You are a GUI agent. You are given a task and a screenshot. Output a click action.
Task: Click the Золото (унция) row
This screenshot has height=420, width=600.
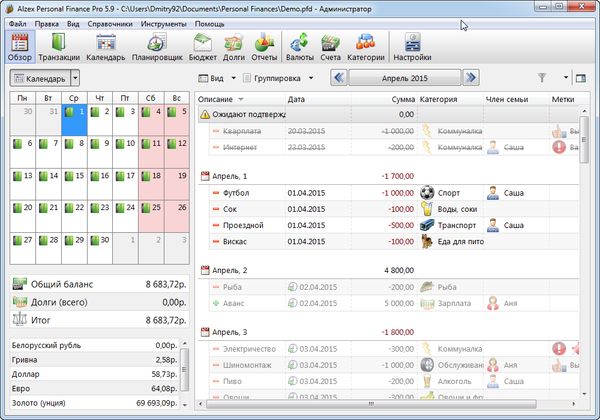[x=95, y=403]
